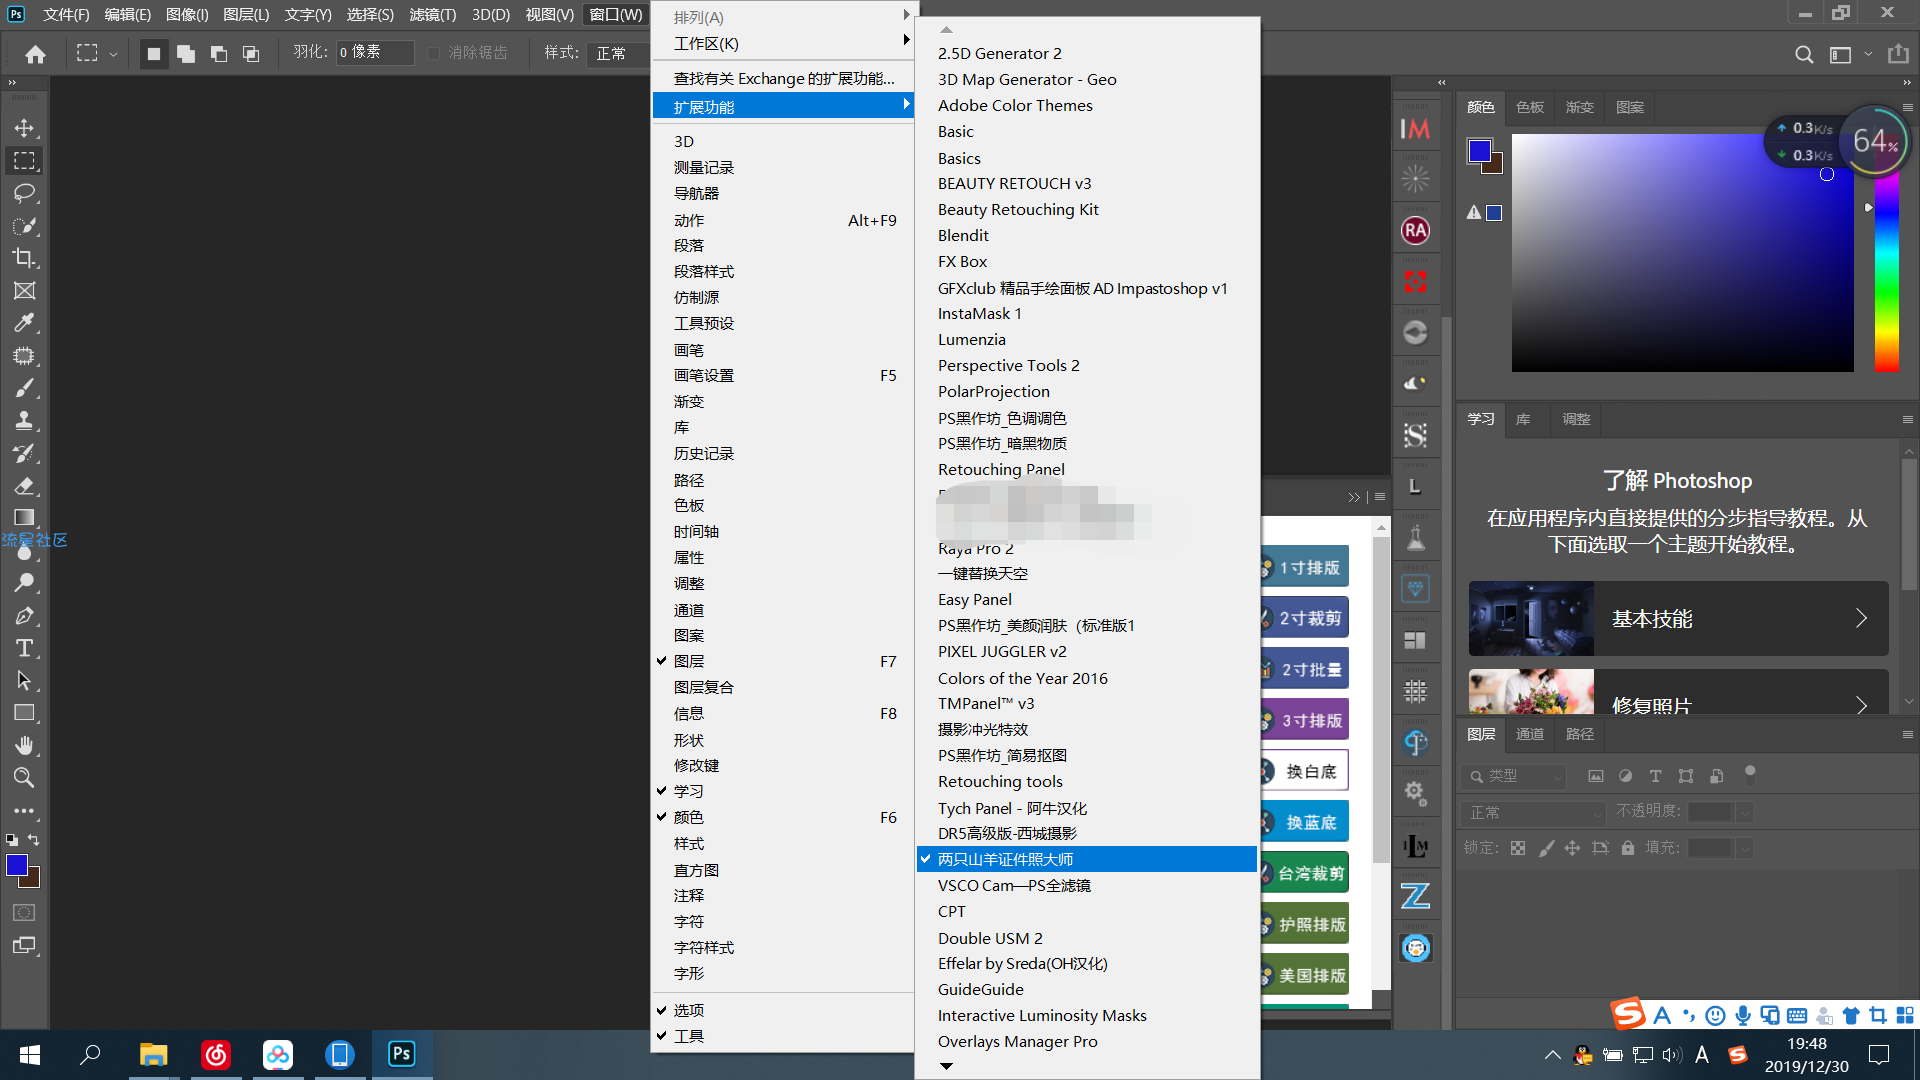Select the Zoom tool
Screen dimensions: 1920x1080
tap(24, 777)
